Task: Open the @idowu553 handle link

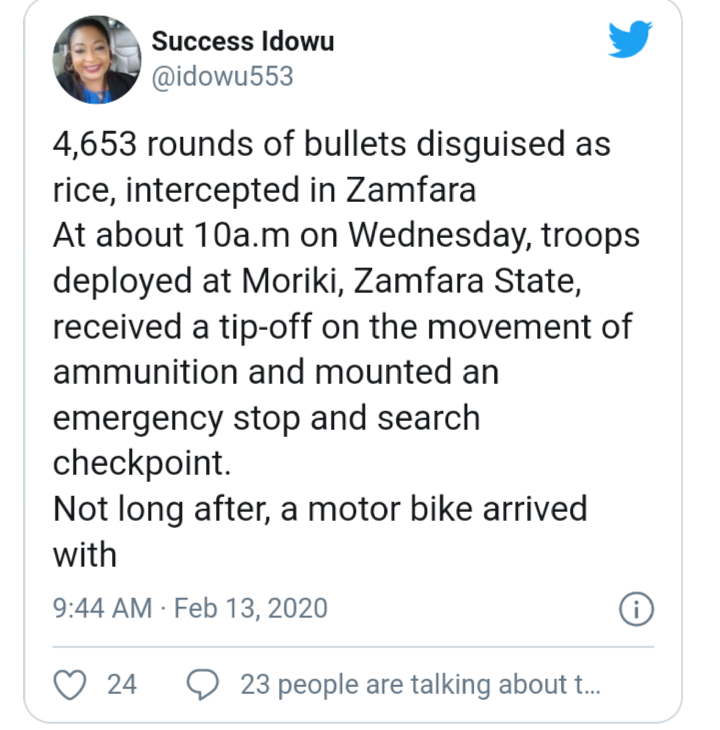Action: (x=222, y=76)
